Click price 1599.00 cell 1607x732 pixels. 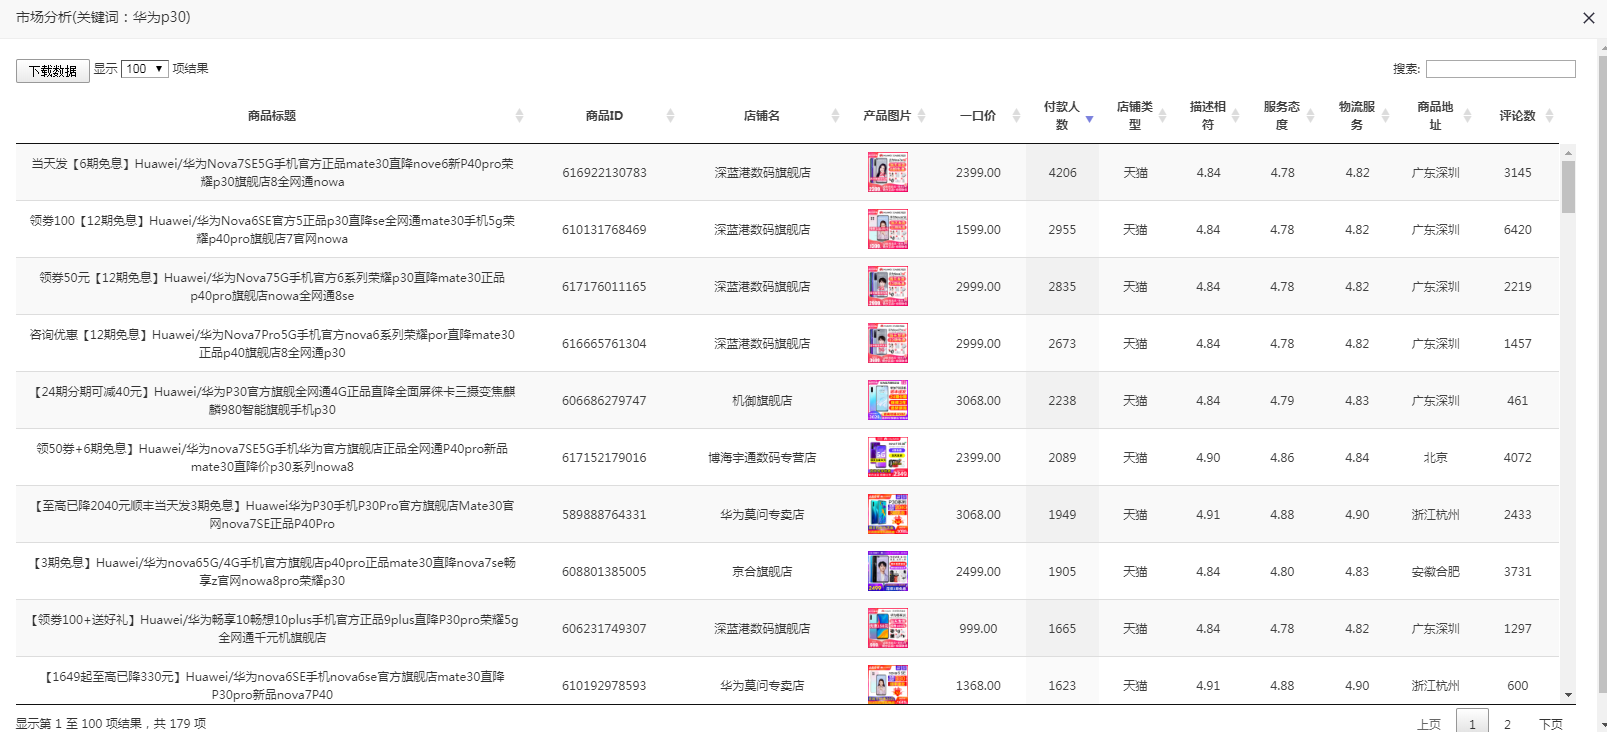pos(978,230)
